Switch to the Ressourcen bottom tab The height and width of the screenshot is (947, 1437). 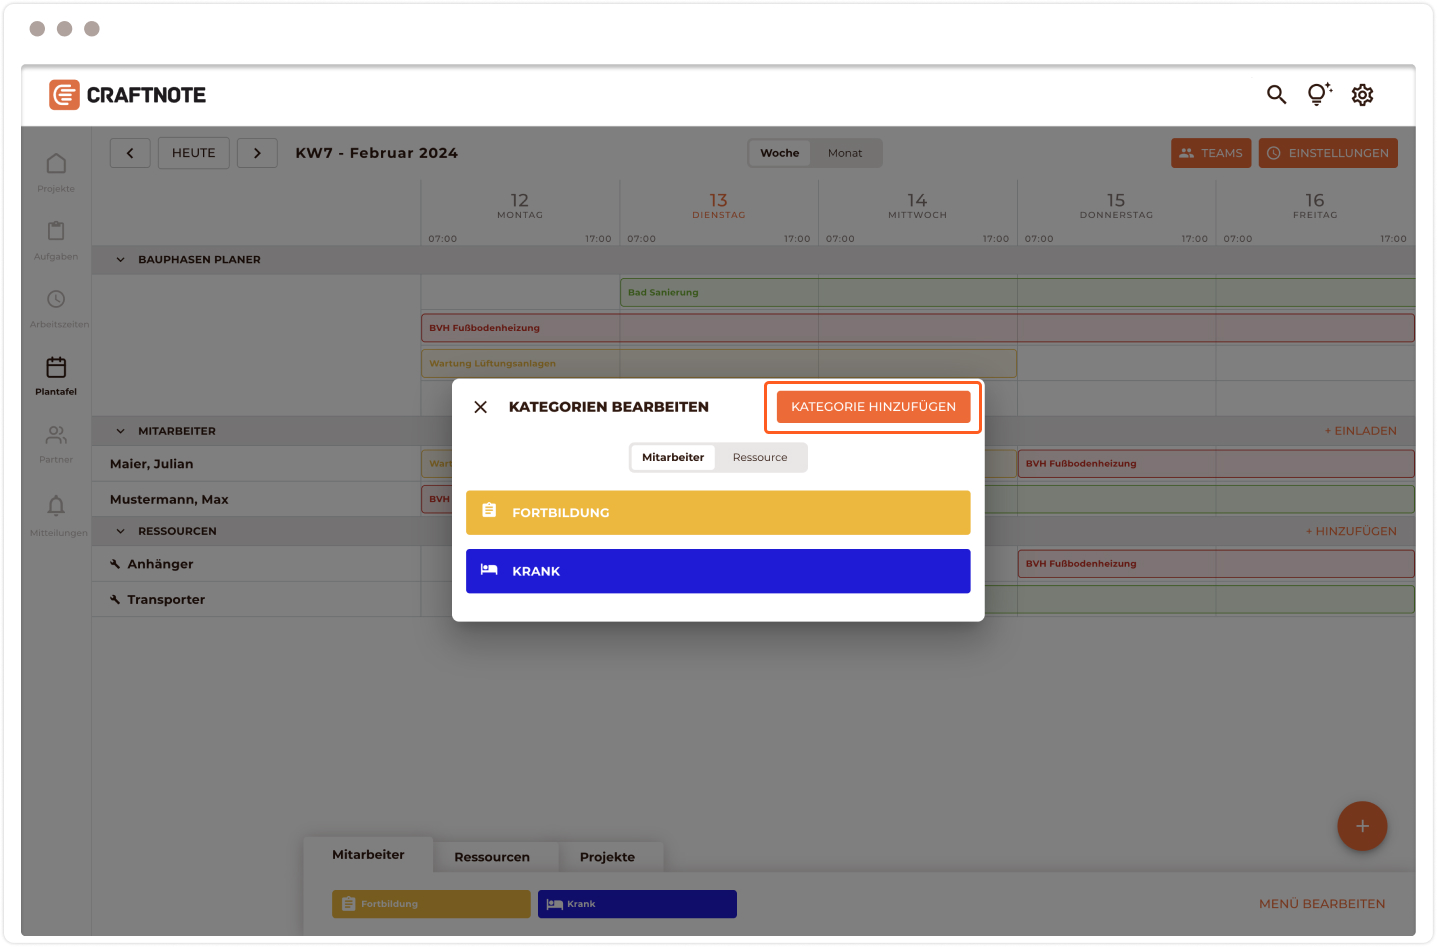coord(492,857)
